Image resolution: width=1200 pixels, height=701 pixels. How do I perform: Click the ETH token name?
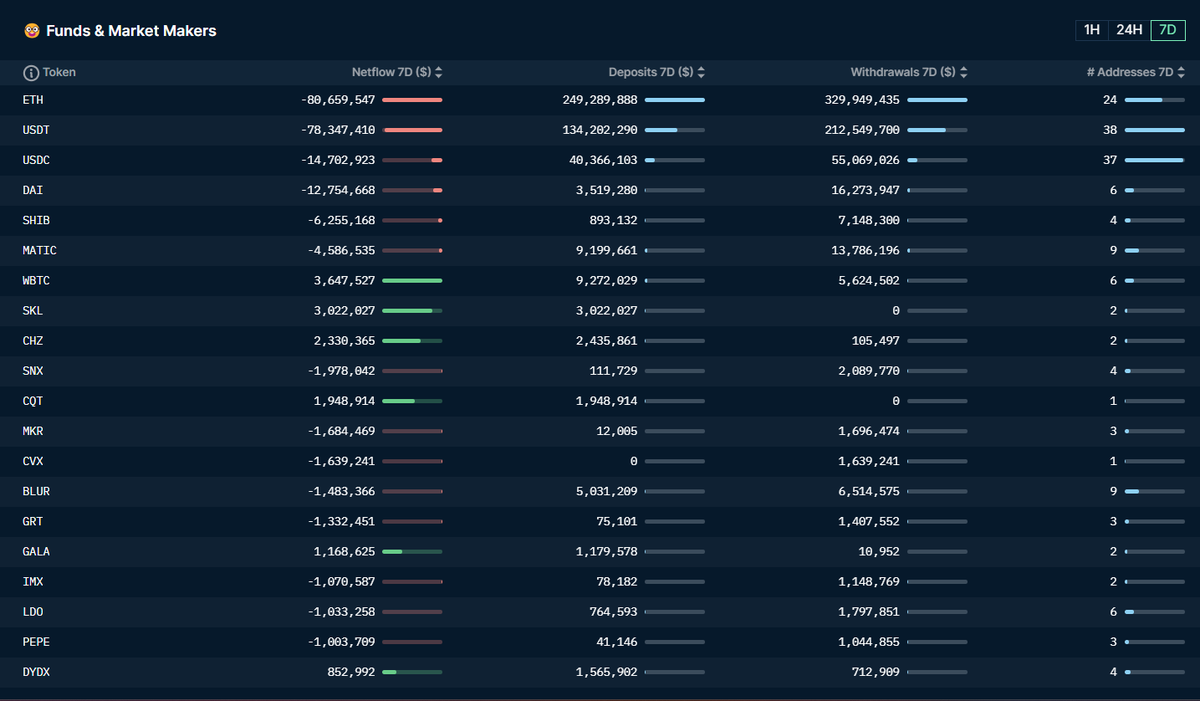(33, 100)
